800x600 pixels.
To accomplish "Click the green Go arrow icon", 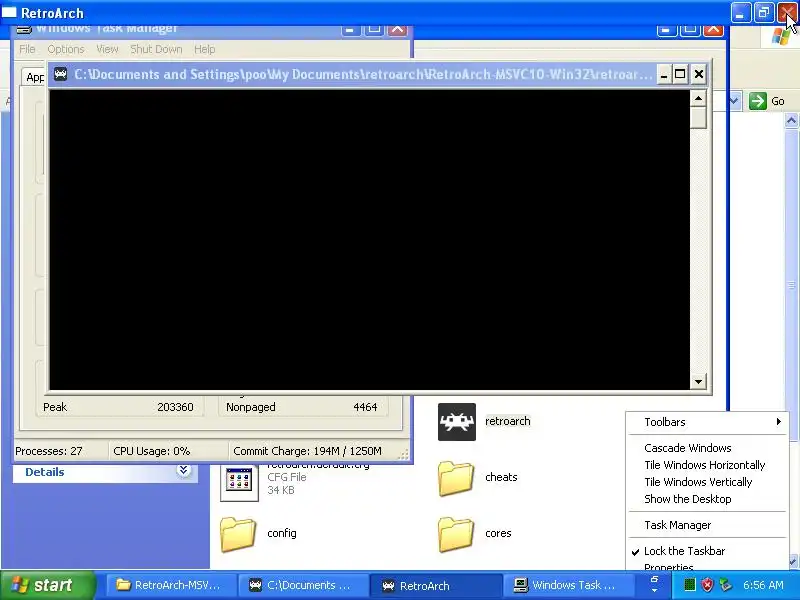I will 758,101.
